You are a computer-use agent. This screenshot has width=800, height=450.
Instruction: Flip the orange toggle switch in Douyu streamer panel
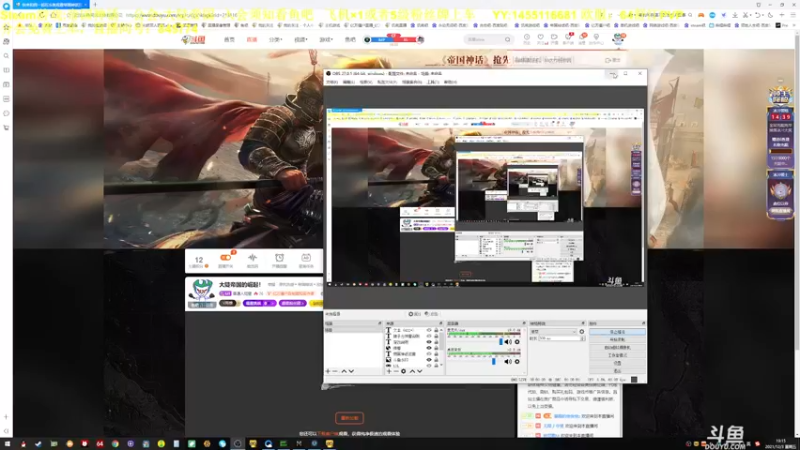pyautogui.click(x=225, y=258)
